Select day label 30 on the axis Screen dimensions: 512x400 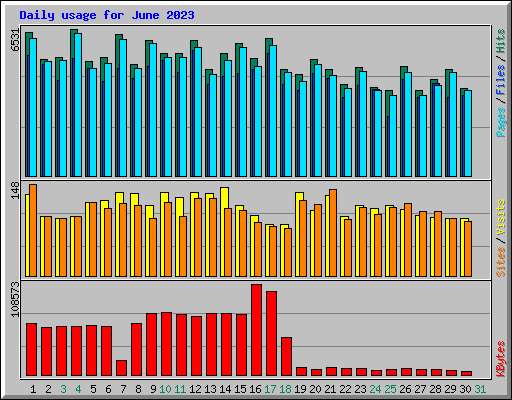point(465,389)
